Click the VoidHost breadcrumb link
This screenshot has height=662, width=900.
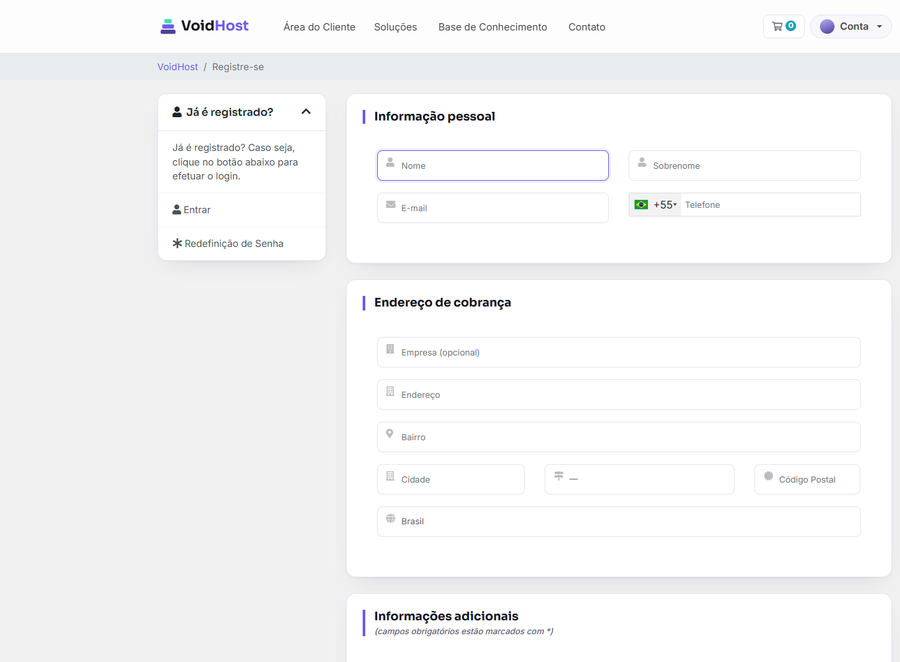(x=177, y=67)
